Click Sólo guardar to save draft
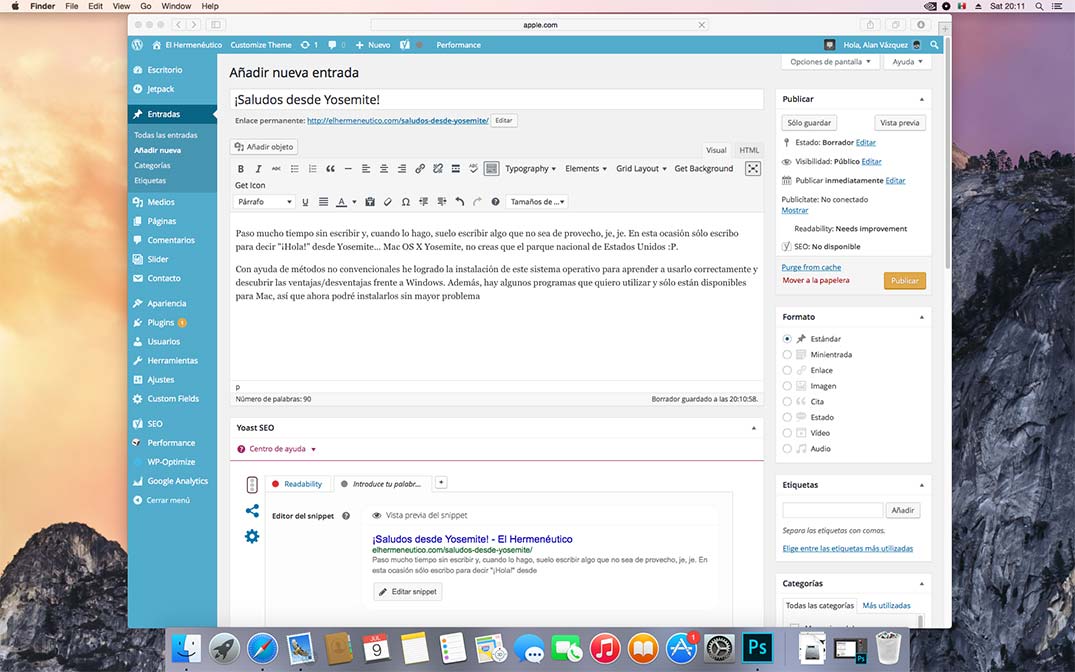This screenshot has width=1075, height=672. 809,123
